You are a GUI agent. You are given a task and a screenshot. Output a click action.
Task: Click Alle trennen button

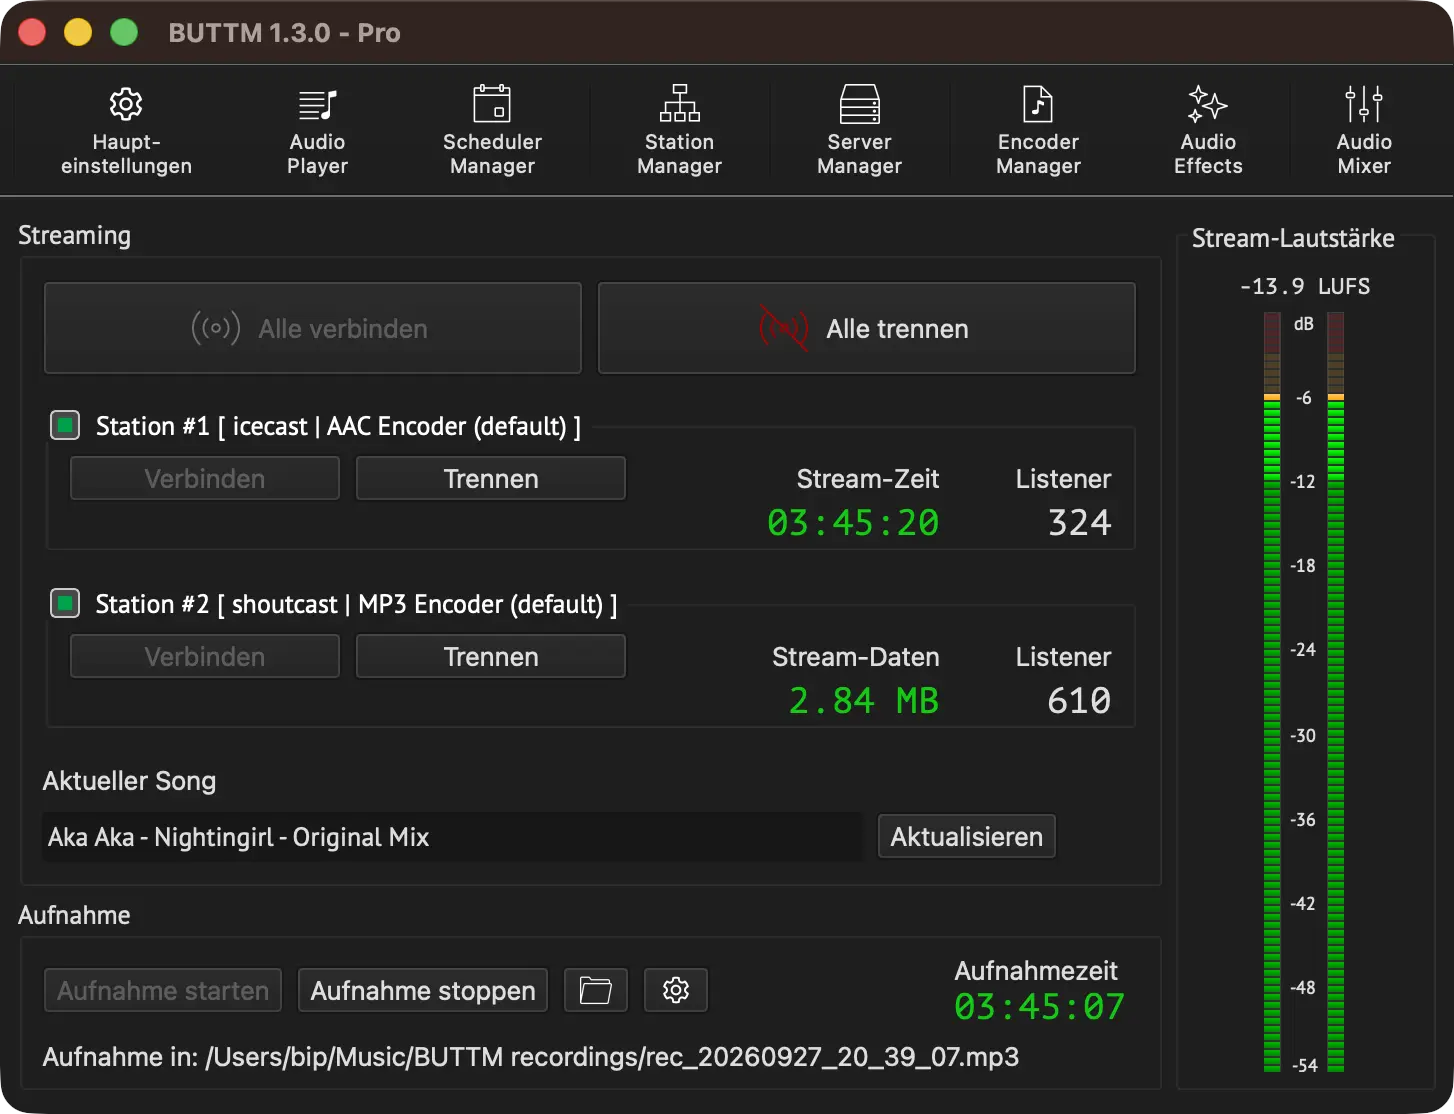(867, 328)
